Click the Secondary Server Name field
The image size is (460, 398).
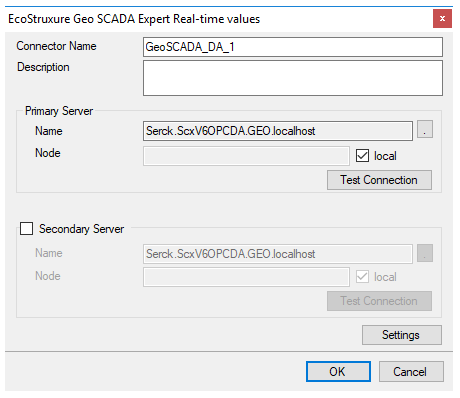[278, 254]
